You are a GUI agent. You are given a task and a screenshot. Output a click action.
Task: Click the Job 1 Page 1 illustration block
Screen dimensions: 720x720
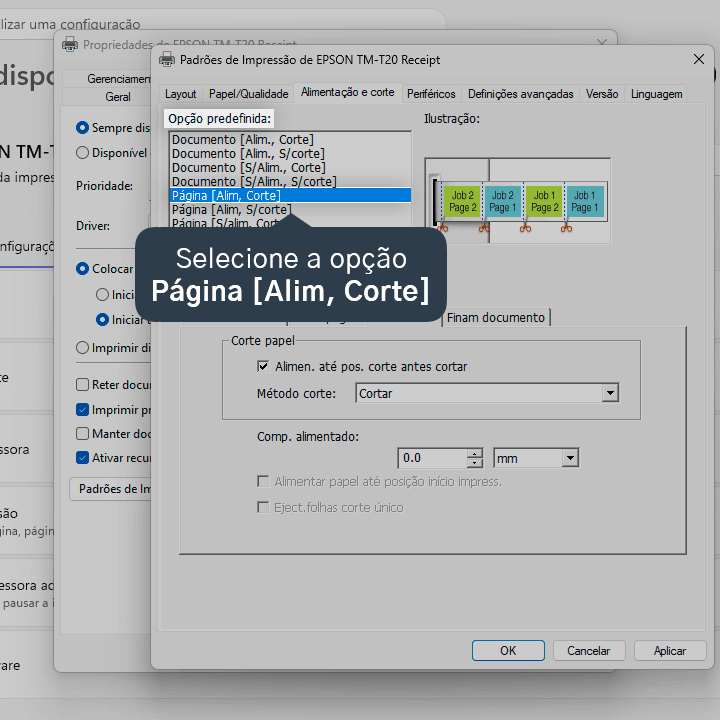click(x=585, y=202)
